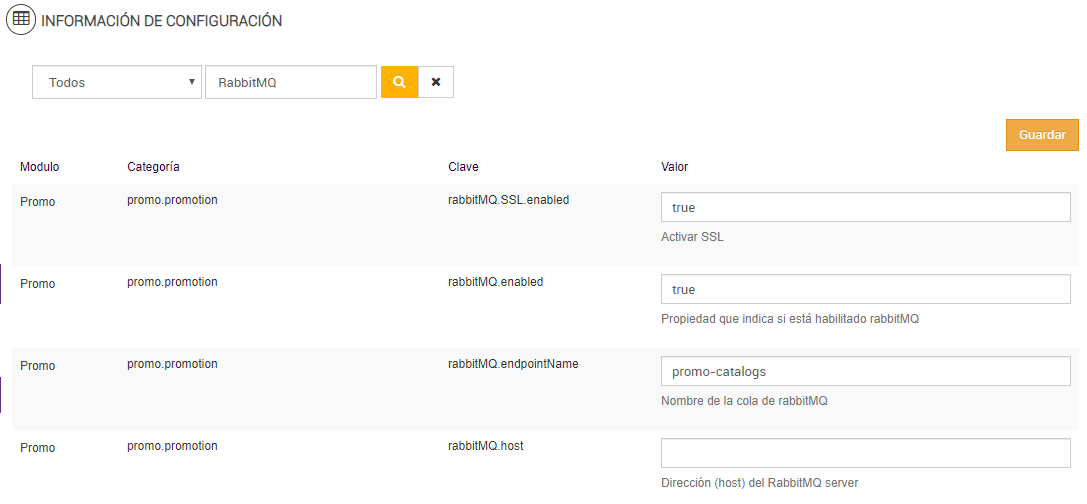Click the rabbitMQ.SSL.enabled value field
Screen dimensions: 1087x504
(865, 207)
